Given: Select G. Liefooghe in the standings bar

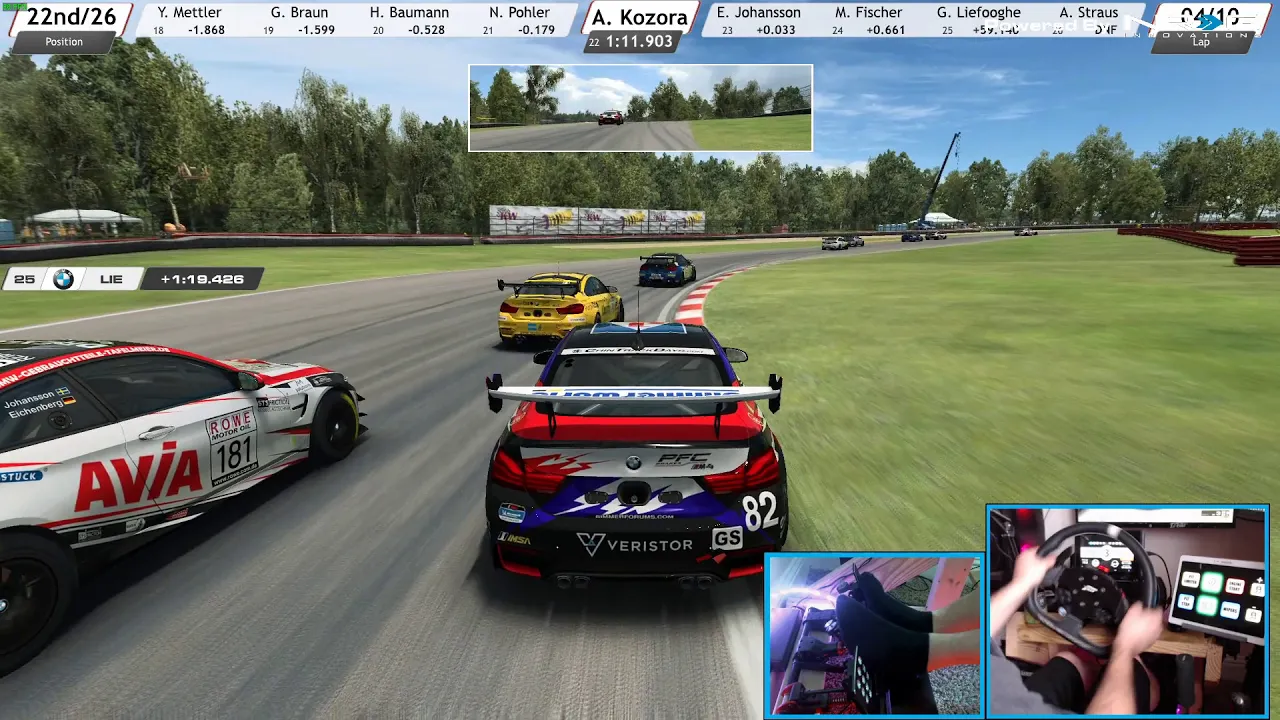Looking at the screenshot, I should [x=979, y=13].
